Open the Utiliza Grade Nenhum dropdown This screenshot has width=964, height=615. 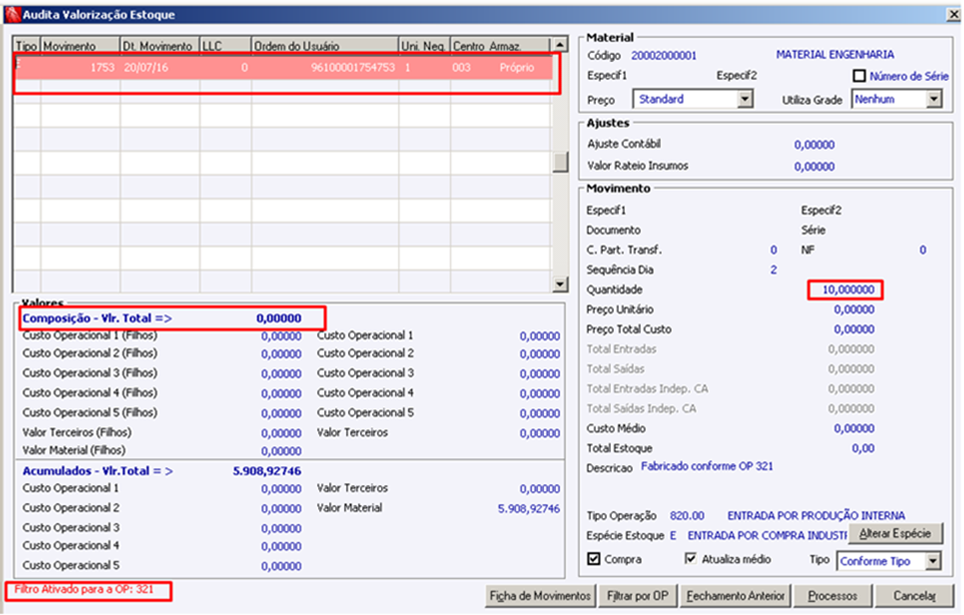(934, 99)
